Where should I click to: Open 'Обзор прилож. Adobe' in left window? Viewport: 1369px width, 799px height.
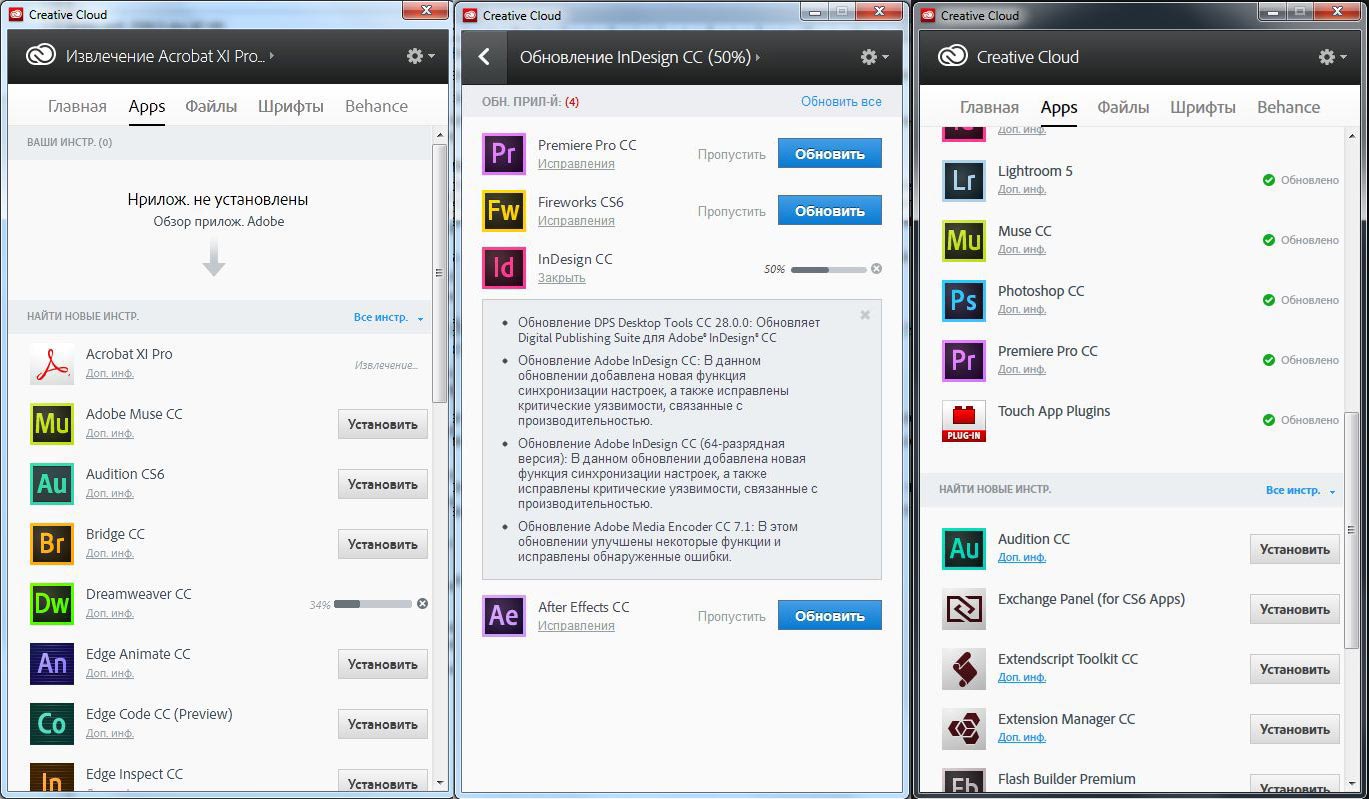click(219, 221)
